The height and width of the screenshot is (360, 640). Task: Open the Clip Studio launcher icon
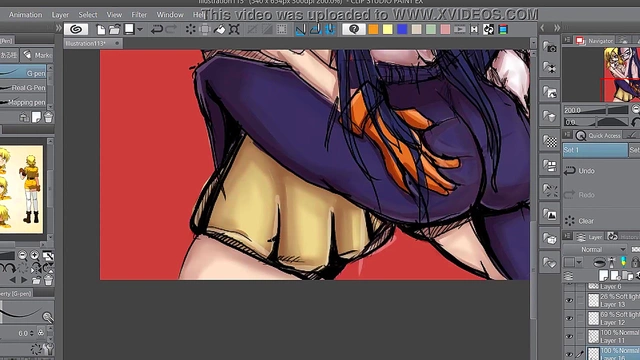pyautogui.click(x=76, y=29)
